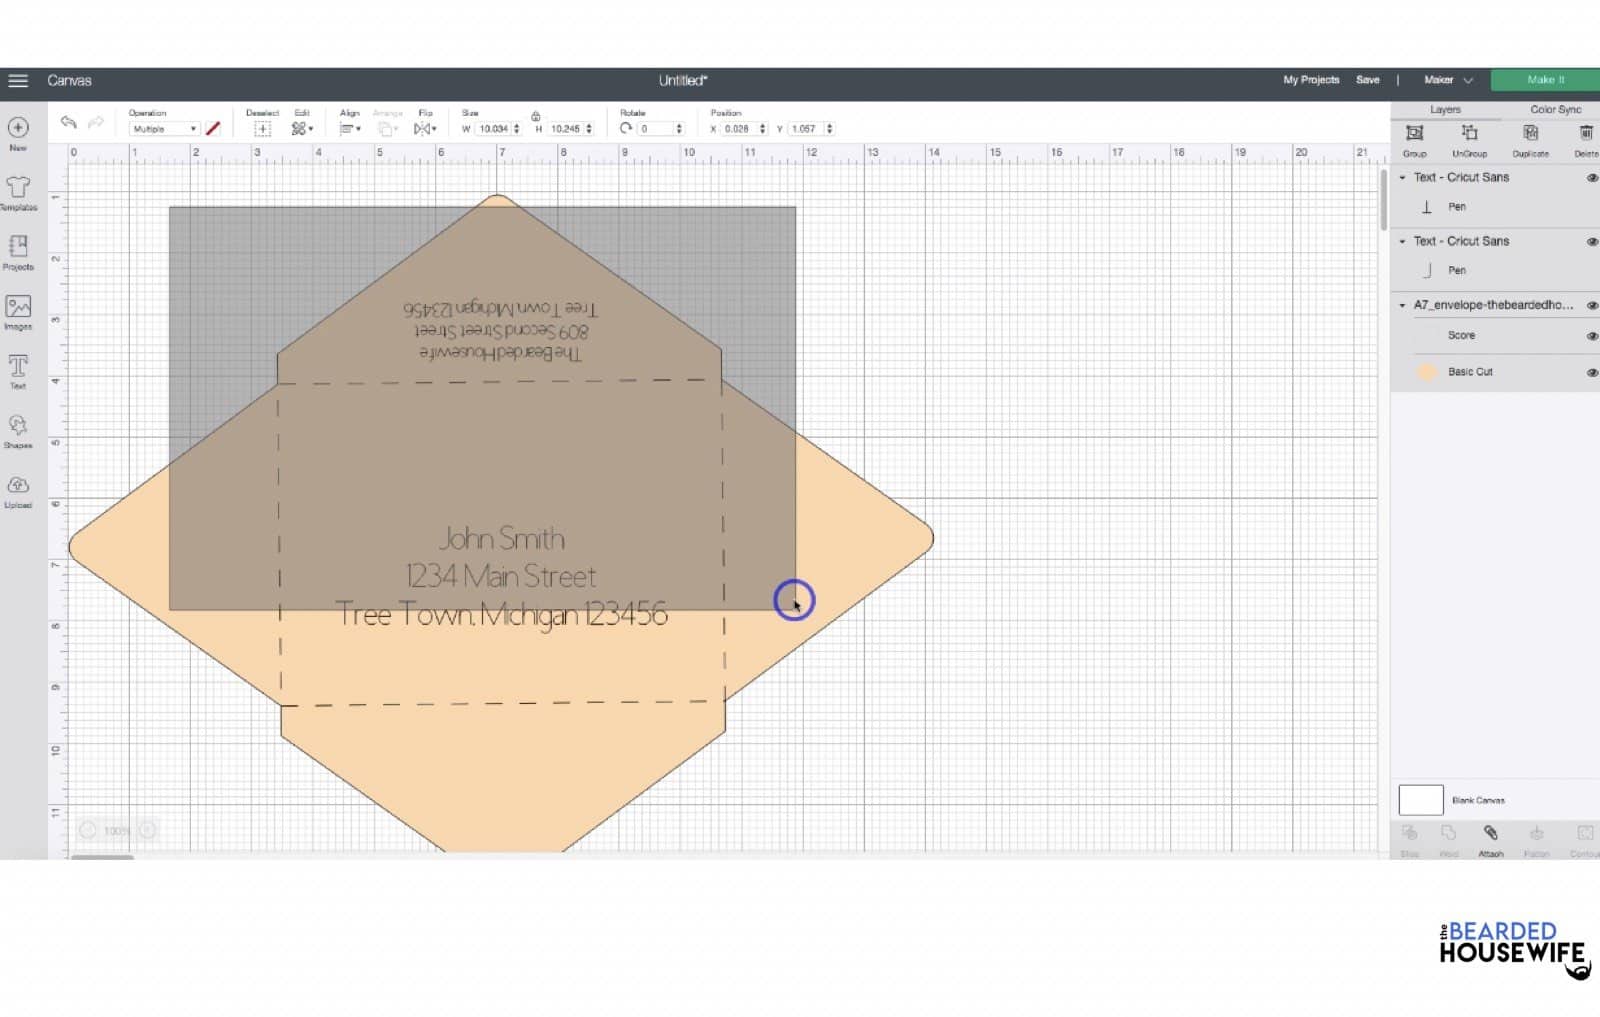Click the Duplicate layer icon
The height and width of the screenshot is (1017, 1600).
pos(1530,140)
